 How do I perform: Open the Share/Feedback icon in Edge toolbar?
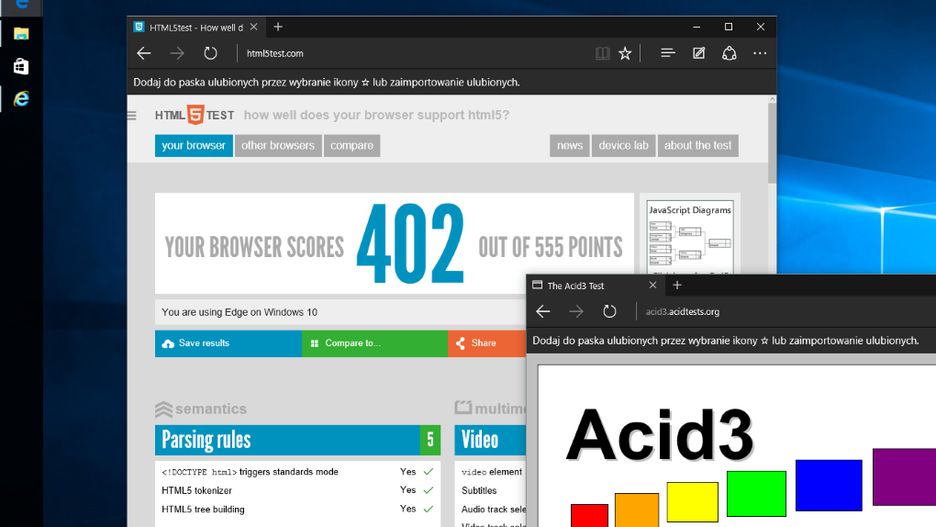click(729, 53)
